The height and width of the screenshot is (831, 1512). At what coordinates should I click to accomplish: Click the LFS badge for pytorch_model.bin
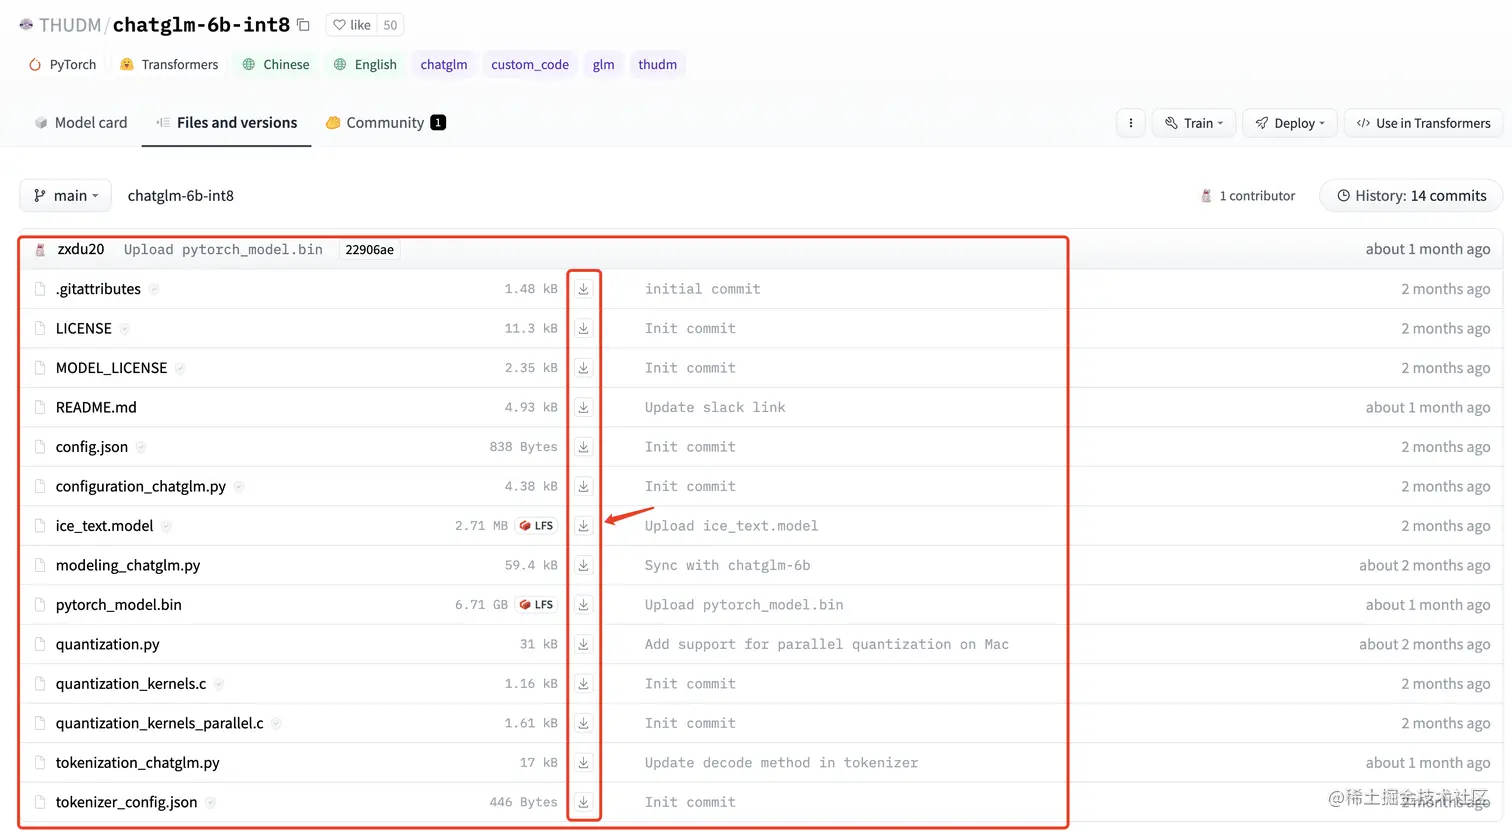tap(536, 605)
